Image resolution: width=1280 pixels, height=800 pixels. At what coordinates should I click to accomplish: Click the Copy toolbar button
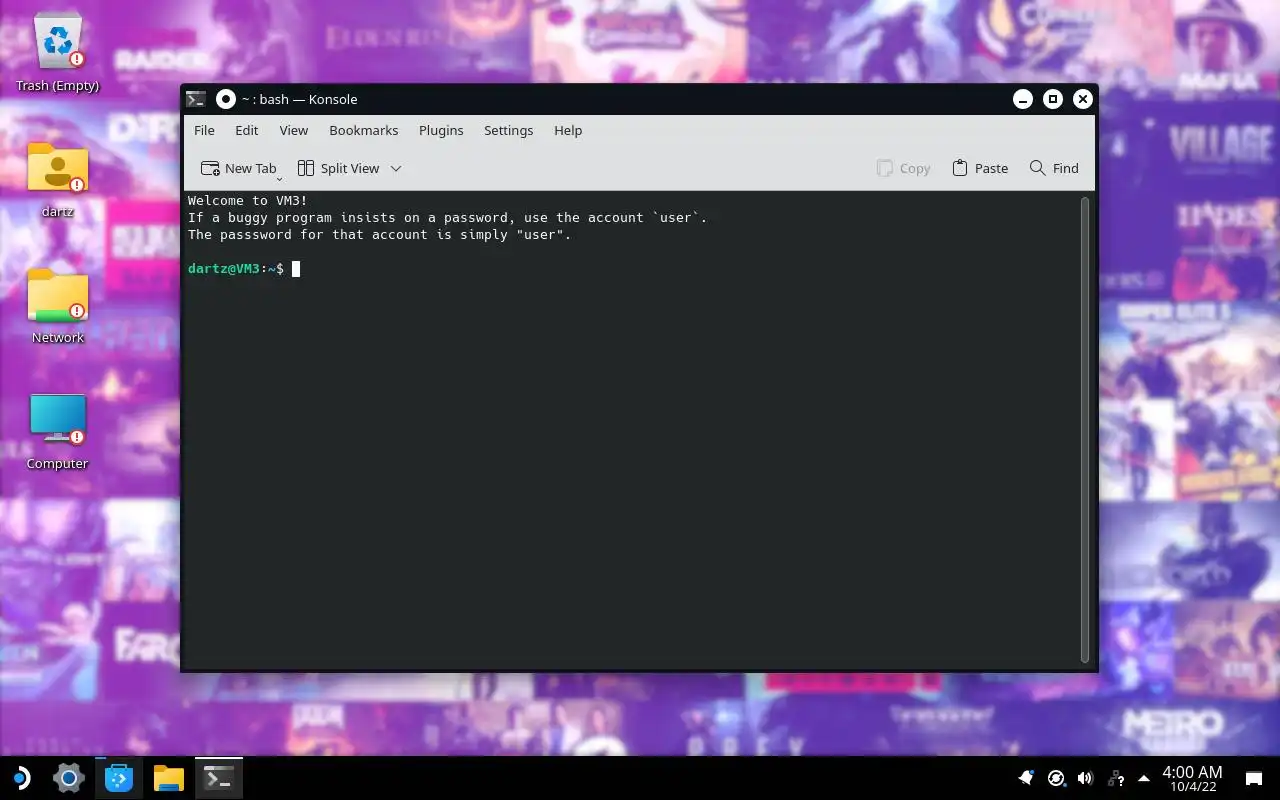tap(903, 168)
